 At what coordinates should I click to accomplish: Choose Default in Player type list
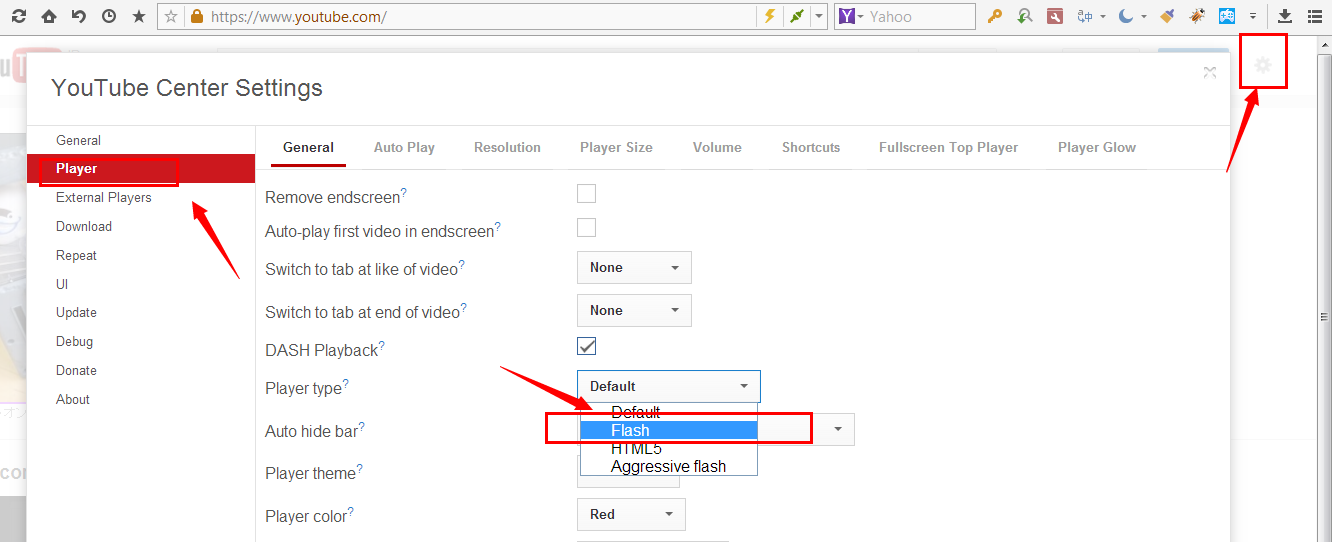point(669,412)
